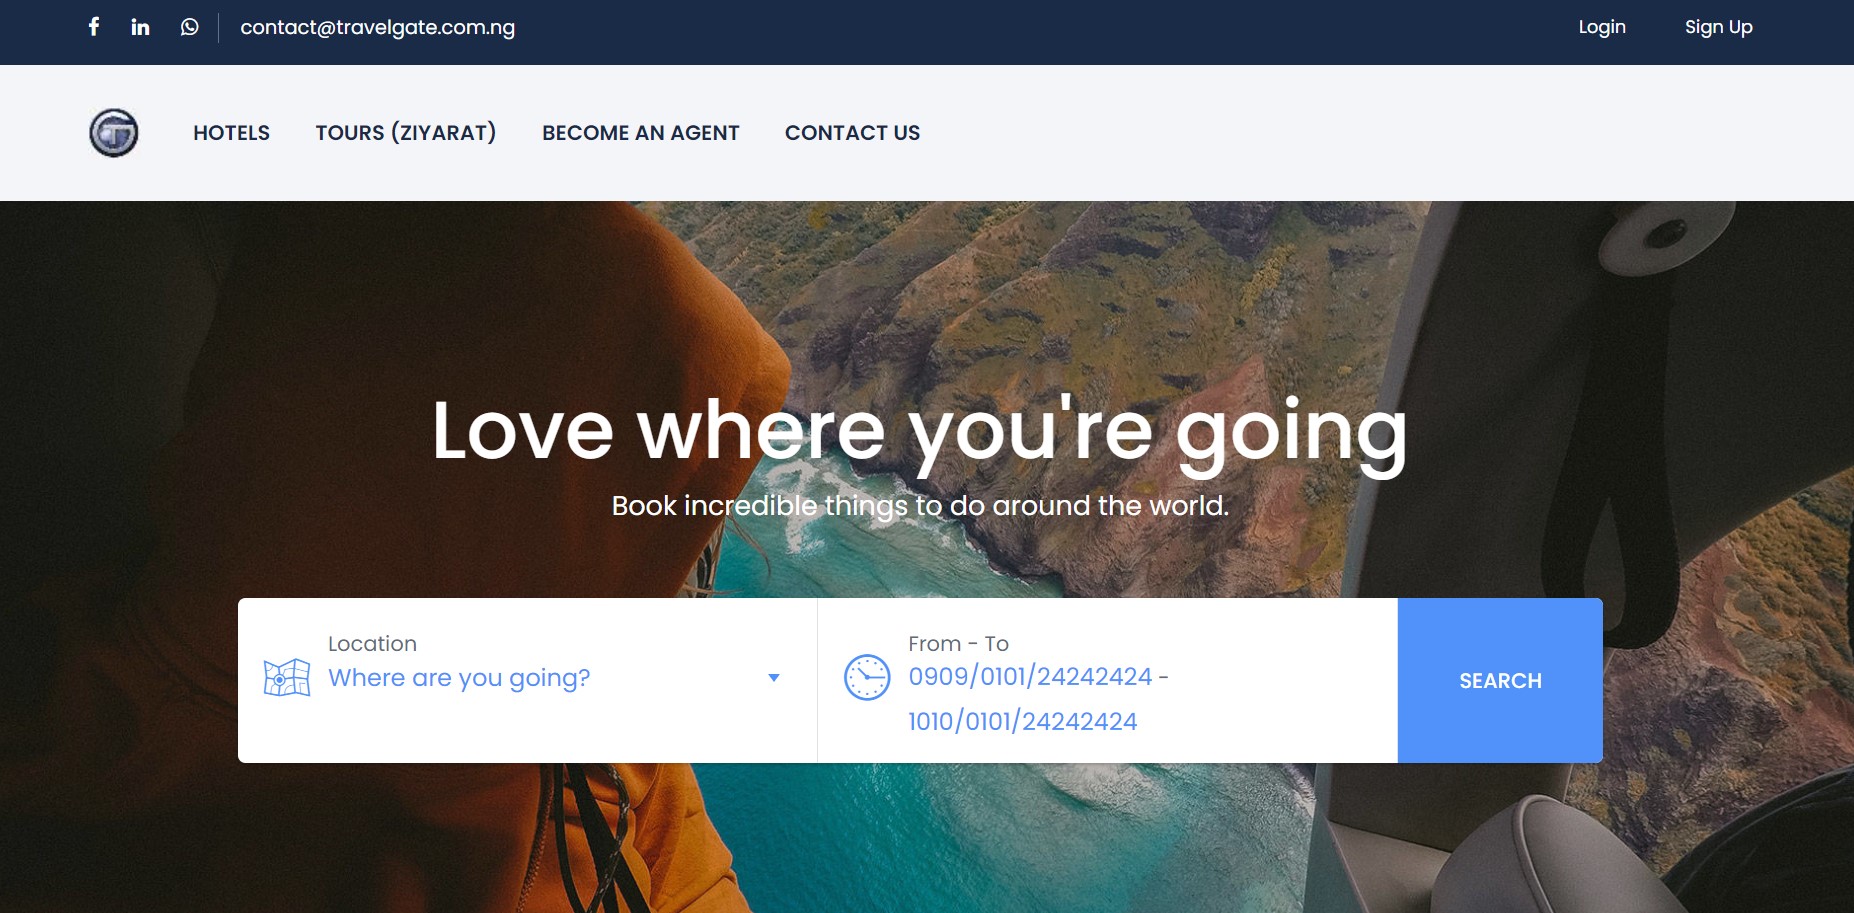Navigate to TOURS (ZIYARAT)
The image size is (1854, 913).
(405, 133)
